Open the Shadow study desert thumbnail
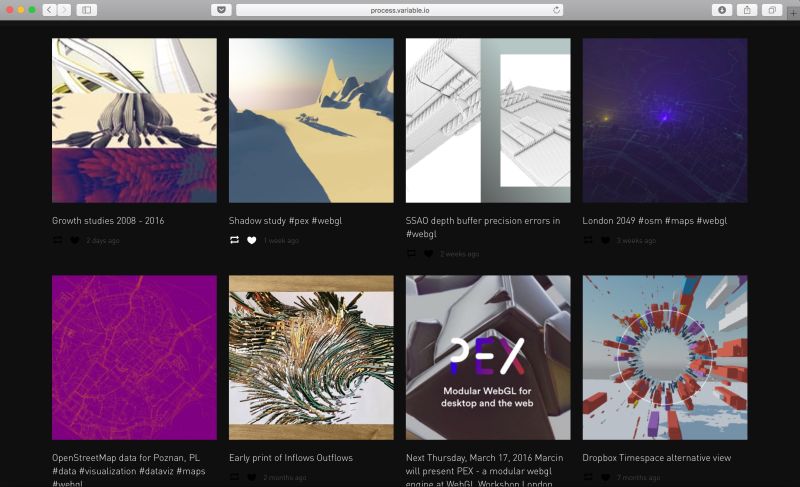Image resolution: width=800 pixels, height=487 pixels. point(311,120)
